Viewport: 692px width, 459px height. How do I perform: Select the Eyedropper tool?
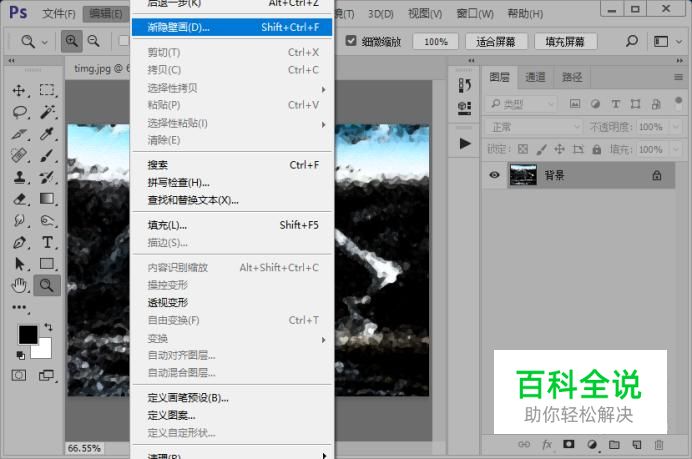pyautogui.click(x=47, y=134)
